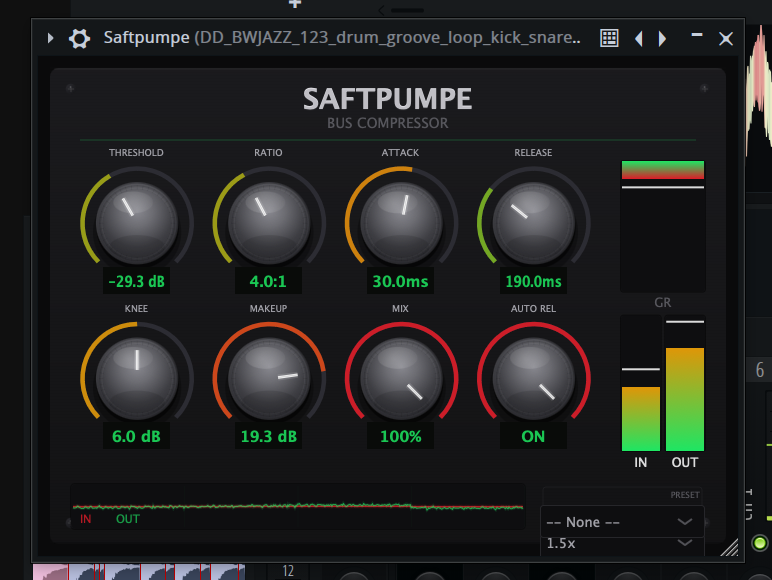This screenshot has height=580, width=772.
Task: Click the window resize grip corner
Action: tap(730, 548)
